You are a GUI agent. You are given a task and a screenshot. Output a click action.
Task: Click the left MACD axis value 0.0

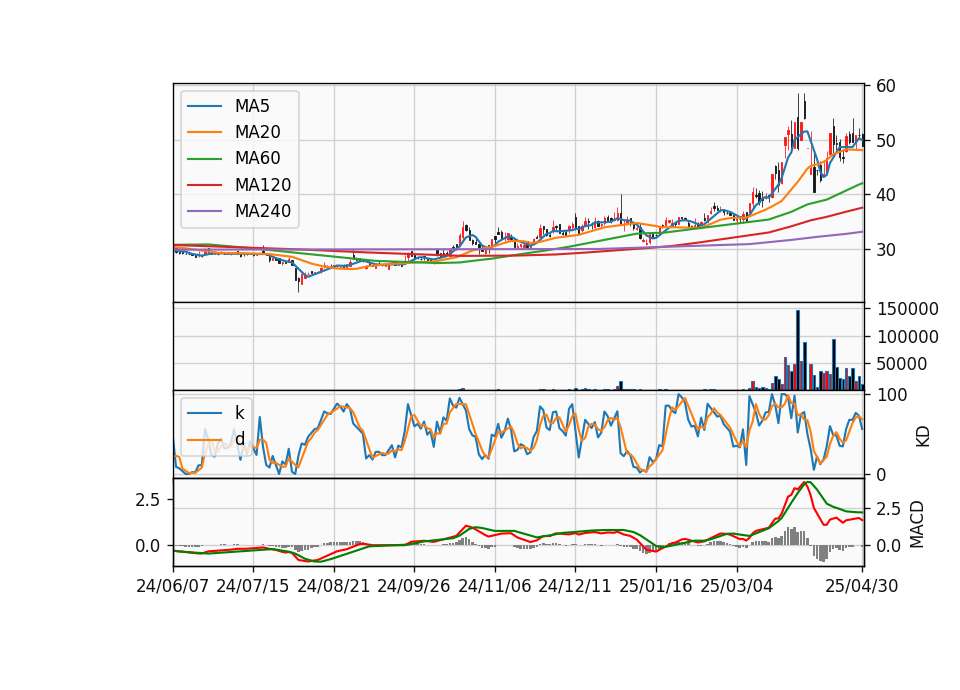pyautogui.click(x=147, y=546)
